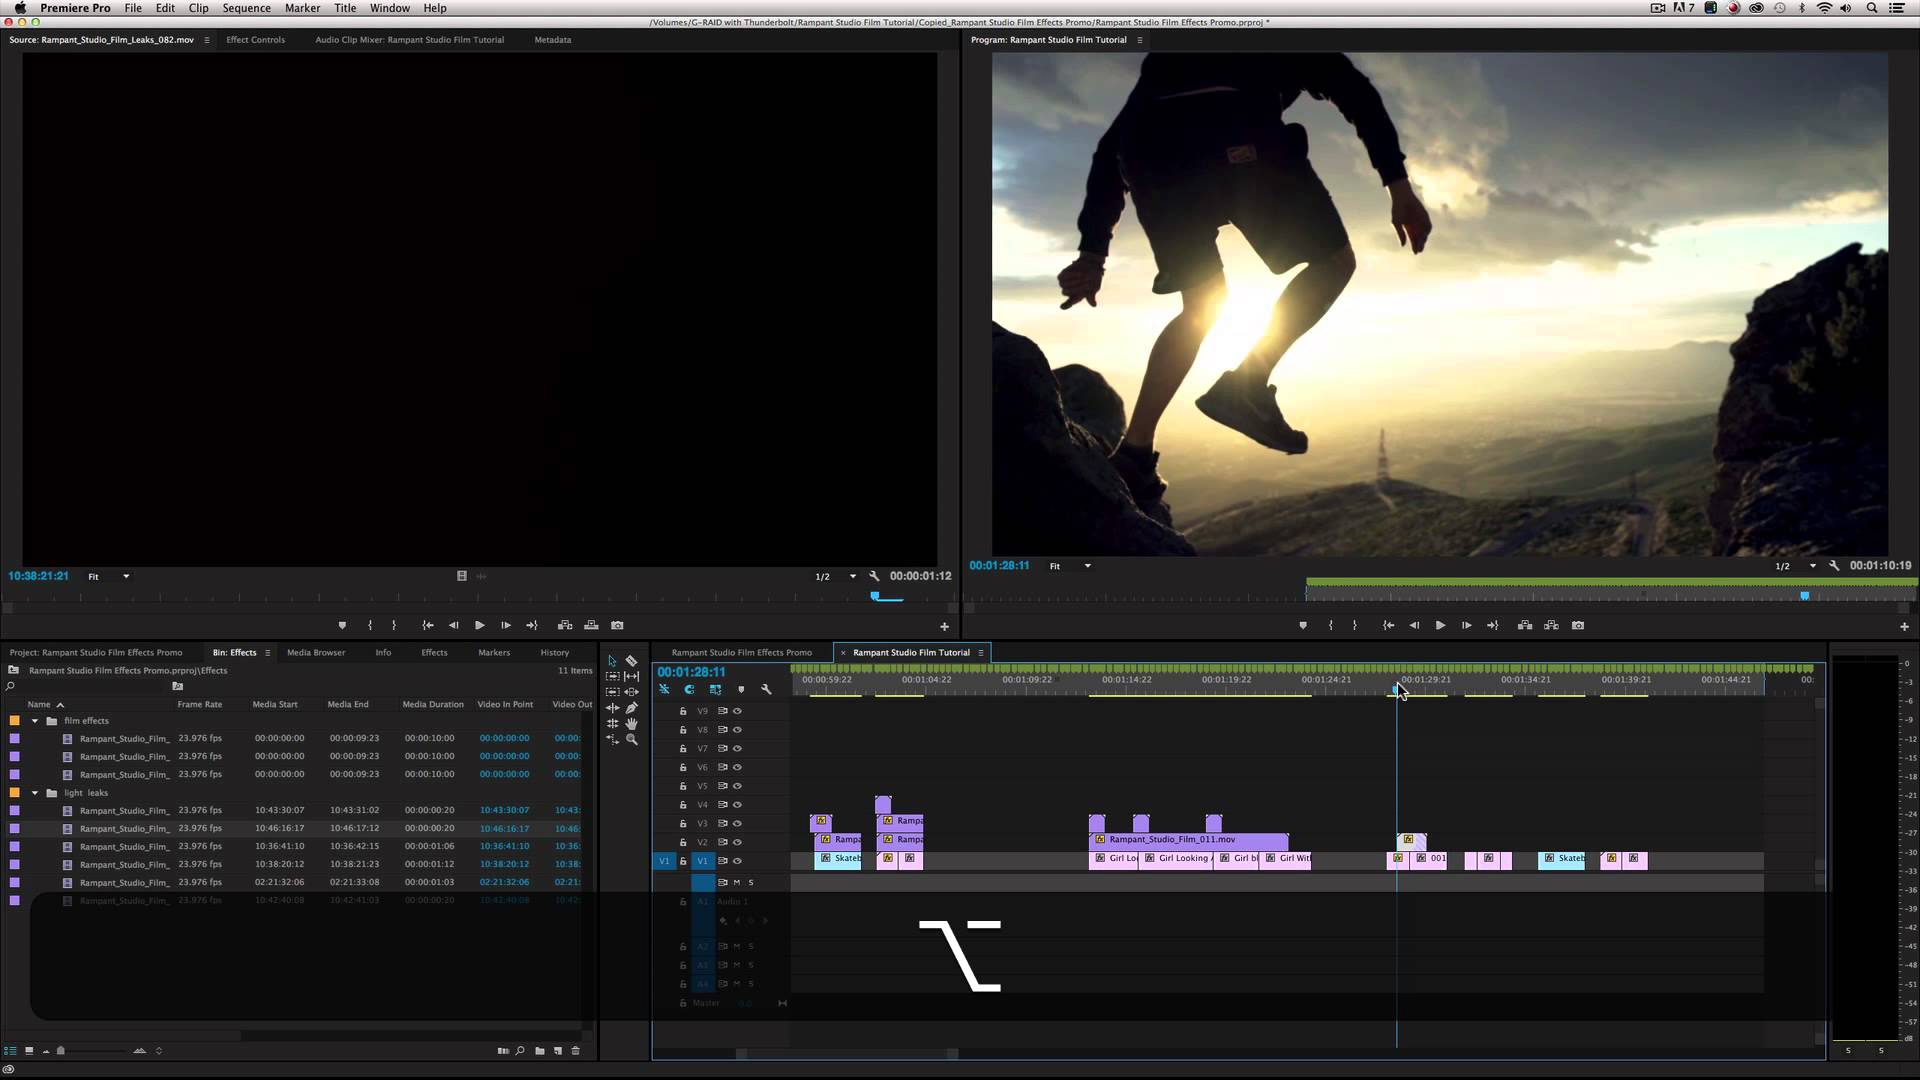Viewport: 1920px width, 1080px height.
Task: Export frame from Source monitor
Action: [x=617, y=625]
